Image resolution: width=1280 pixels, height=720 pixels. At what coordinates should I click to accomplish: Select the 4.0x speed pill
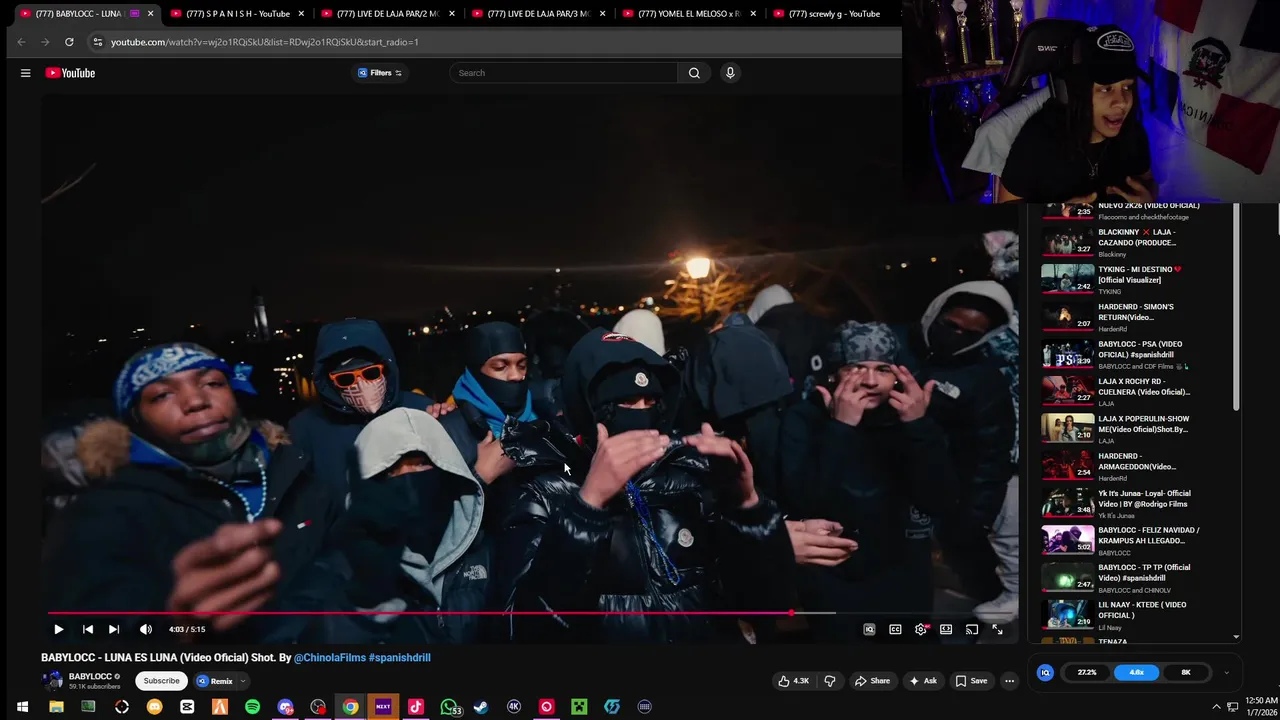click(x=1137, y=672)
